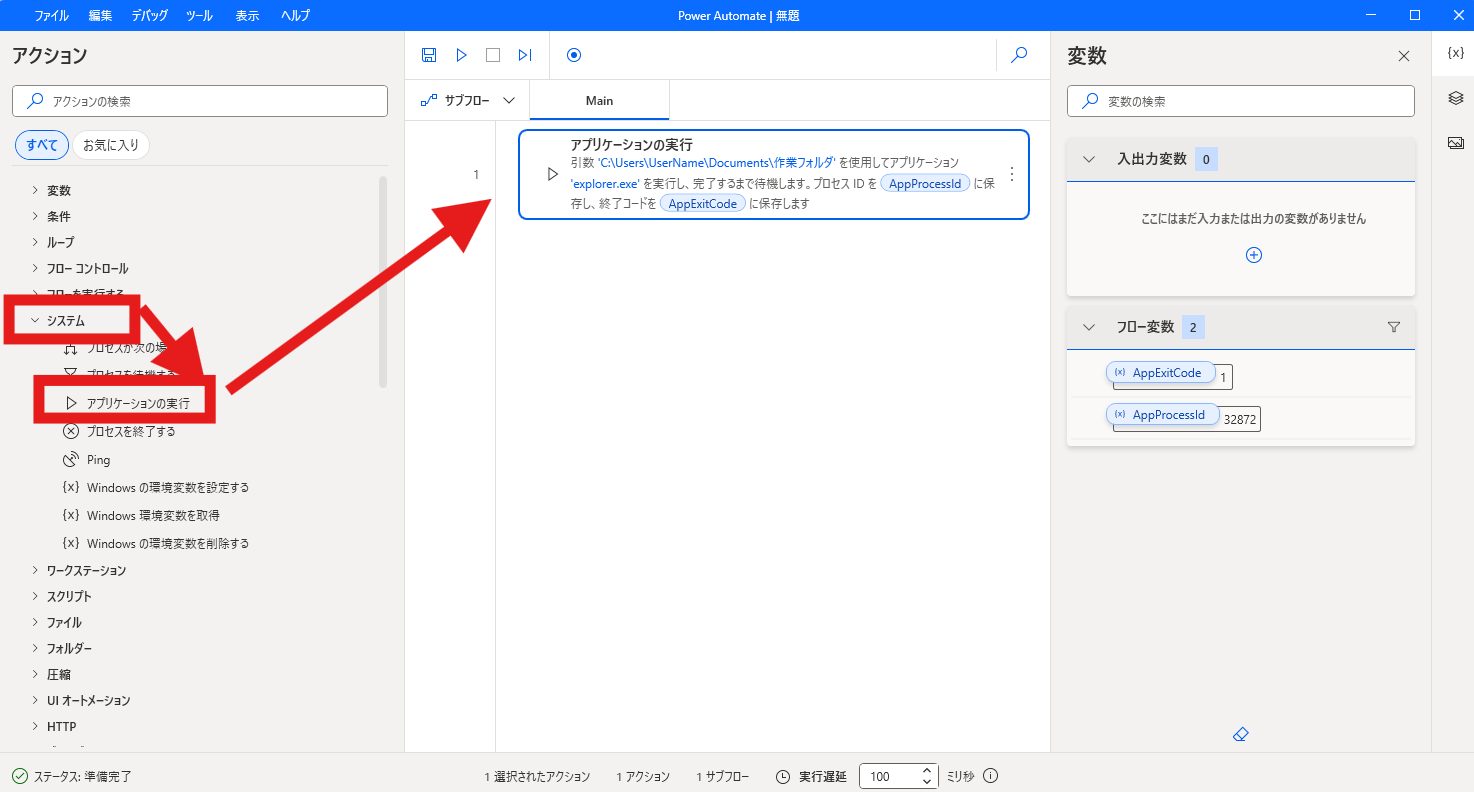1474x792 pixels.
Task: Click the 1 サブフロー status entry
Action: click(723, 777)
